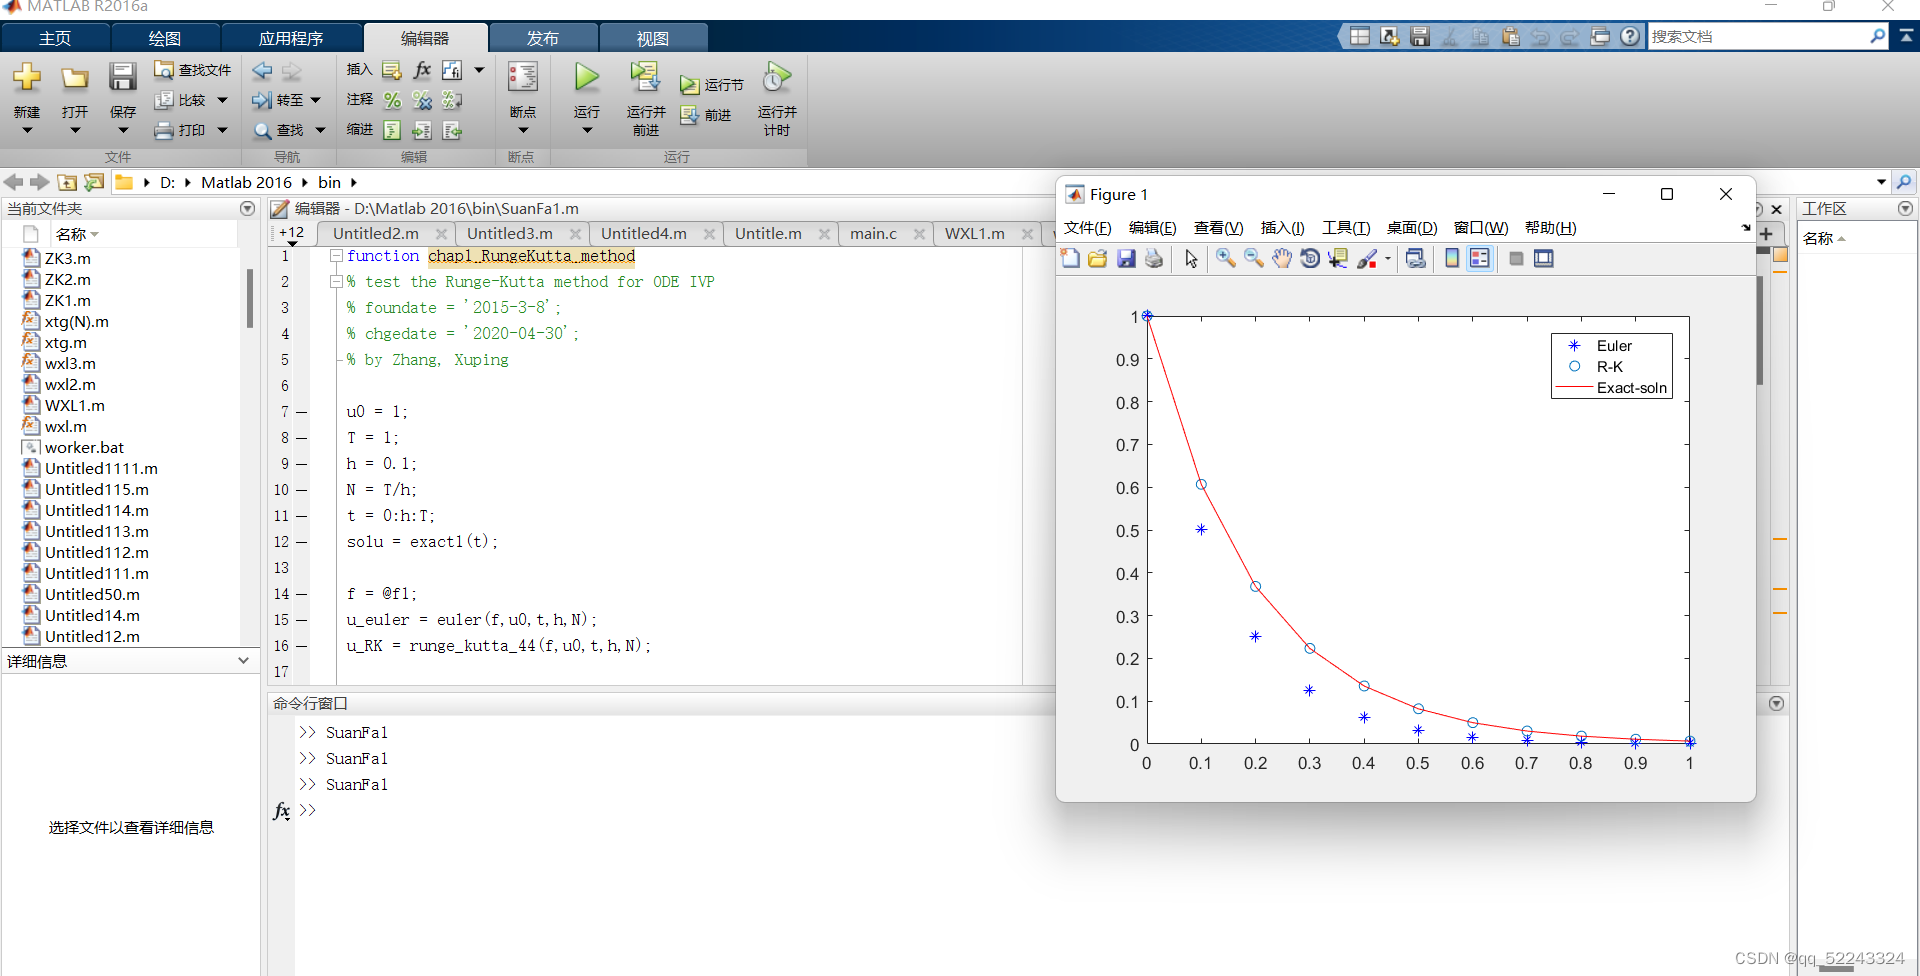1920x976 pixels.
Task: Click the Find Files (查找文件) icon
Action: pos(164,70)
